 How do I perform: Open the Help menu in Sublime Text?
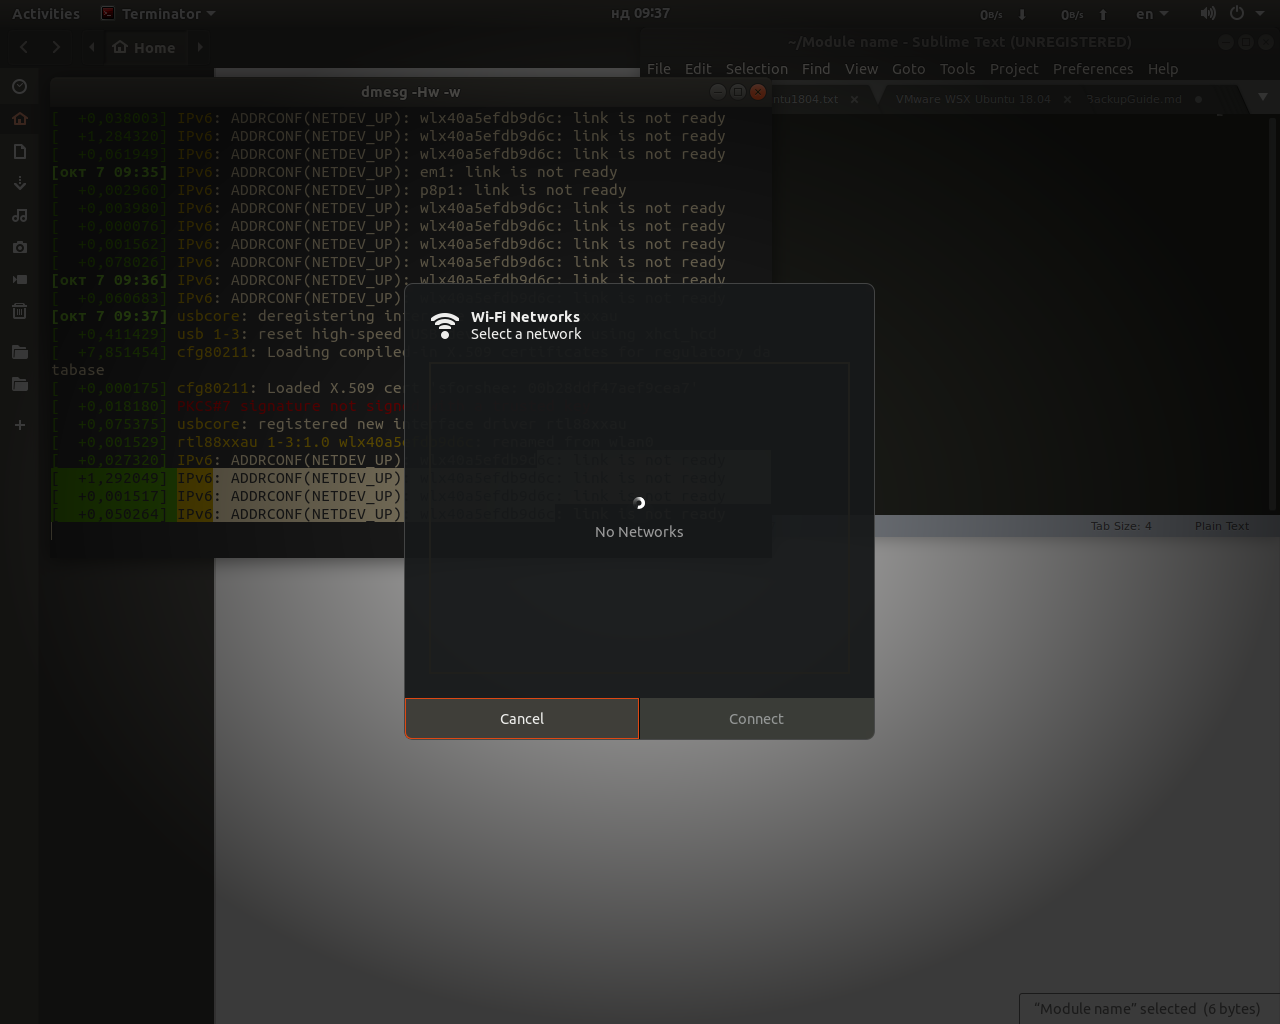click(x=1163, y=69)
